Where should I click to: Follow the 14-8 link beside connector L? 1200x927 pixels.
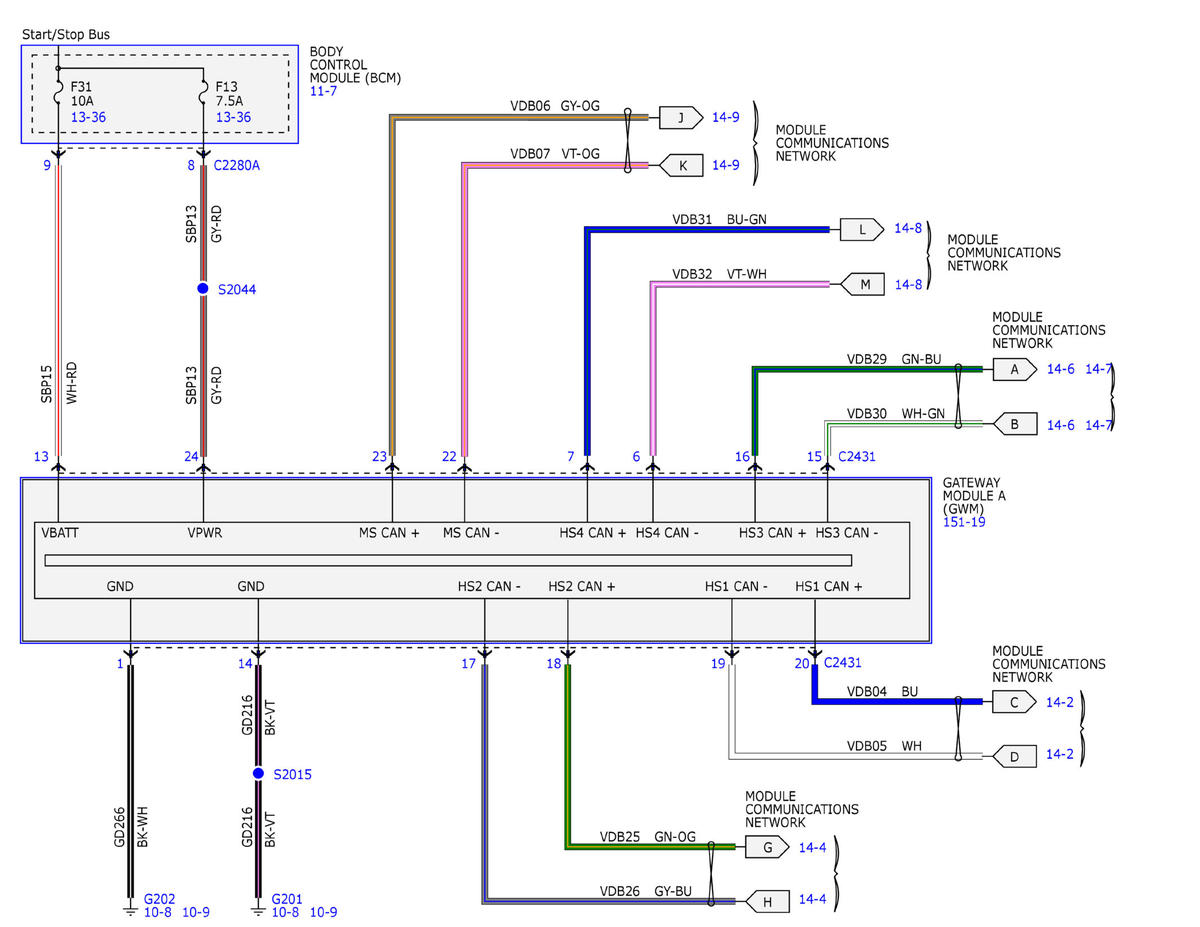pyautogui.click(x=908, y=229)
